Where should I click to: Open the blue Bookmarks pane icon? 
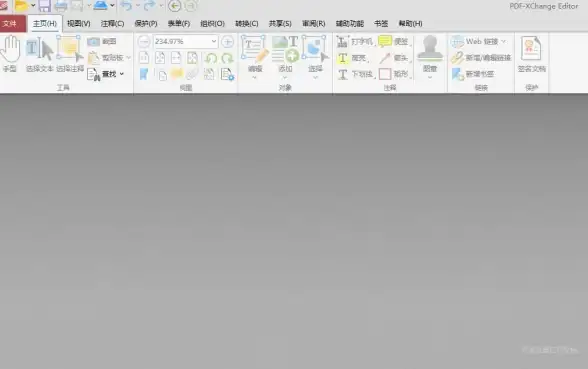coord(144,74)
